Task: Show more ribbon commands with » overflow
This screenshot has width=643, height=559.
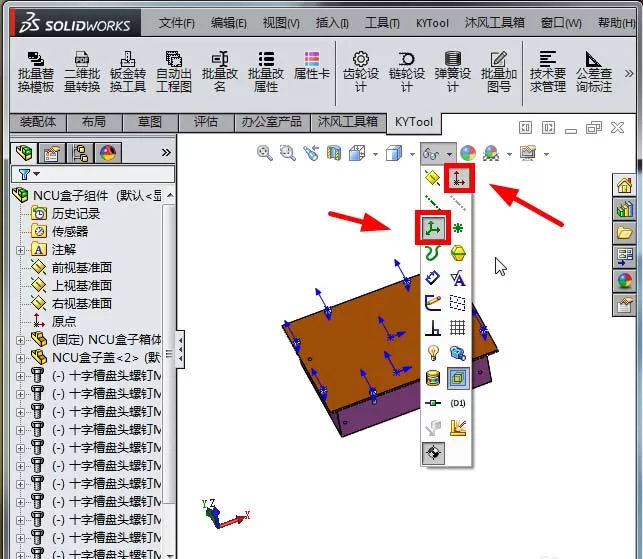Action: point(629,74)
